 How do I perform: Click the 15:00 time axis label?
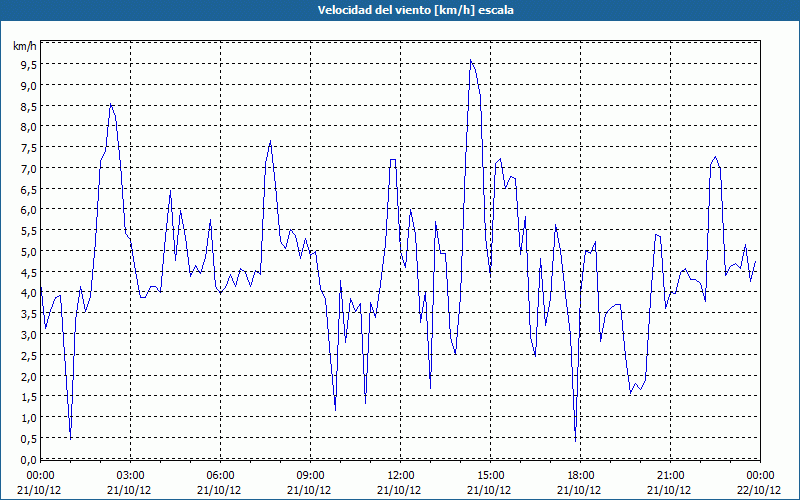(490, 476)
